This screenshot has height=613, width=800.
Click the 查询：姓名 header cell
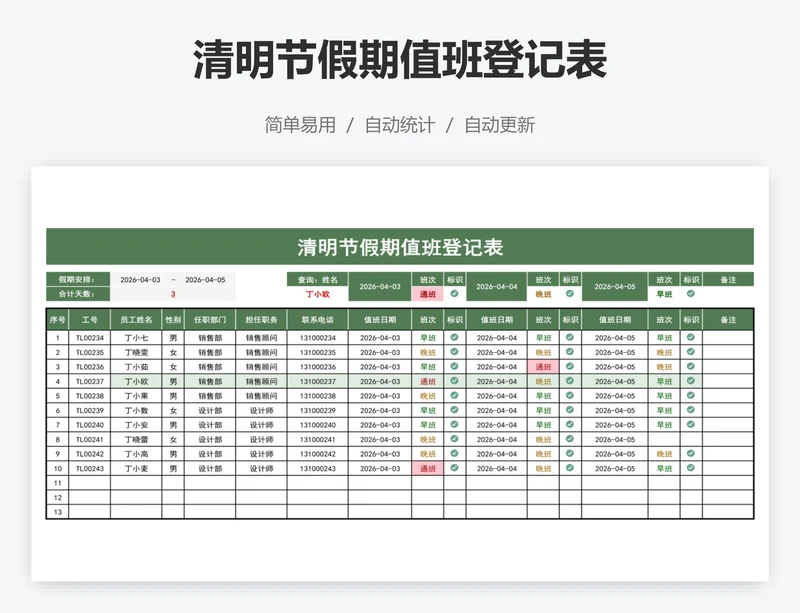tap(317, 280)
